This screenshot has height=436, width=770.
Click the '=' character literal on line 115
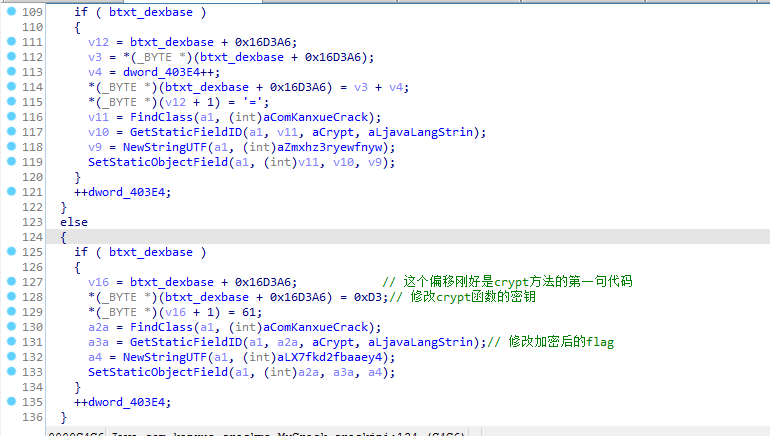(x=252, y=102)
